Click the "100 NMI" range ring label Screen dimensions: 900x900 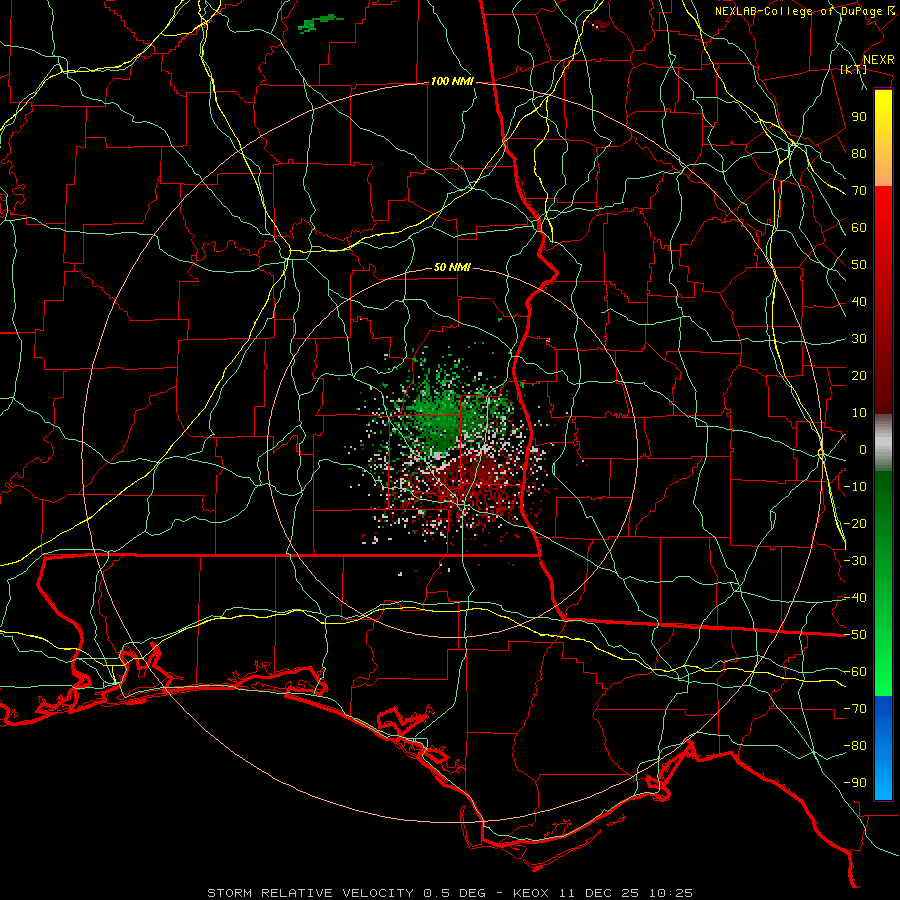[x=452, y=82]
